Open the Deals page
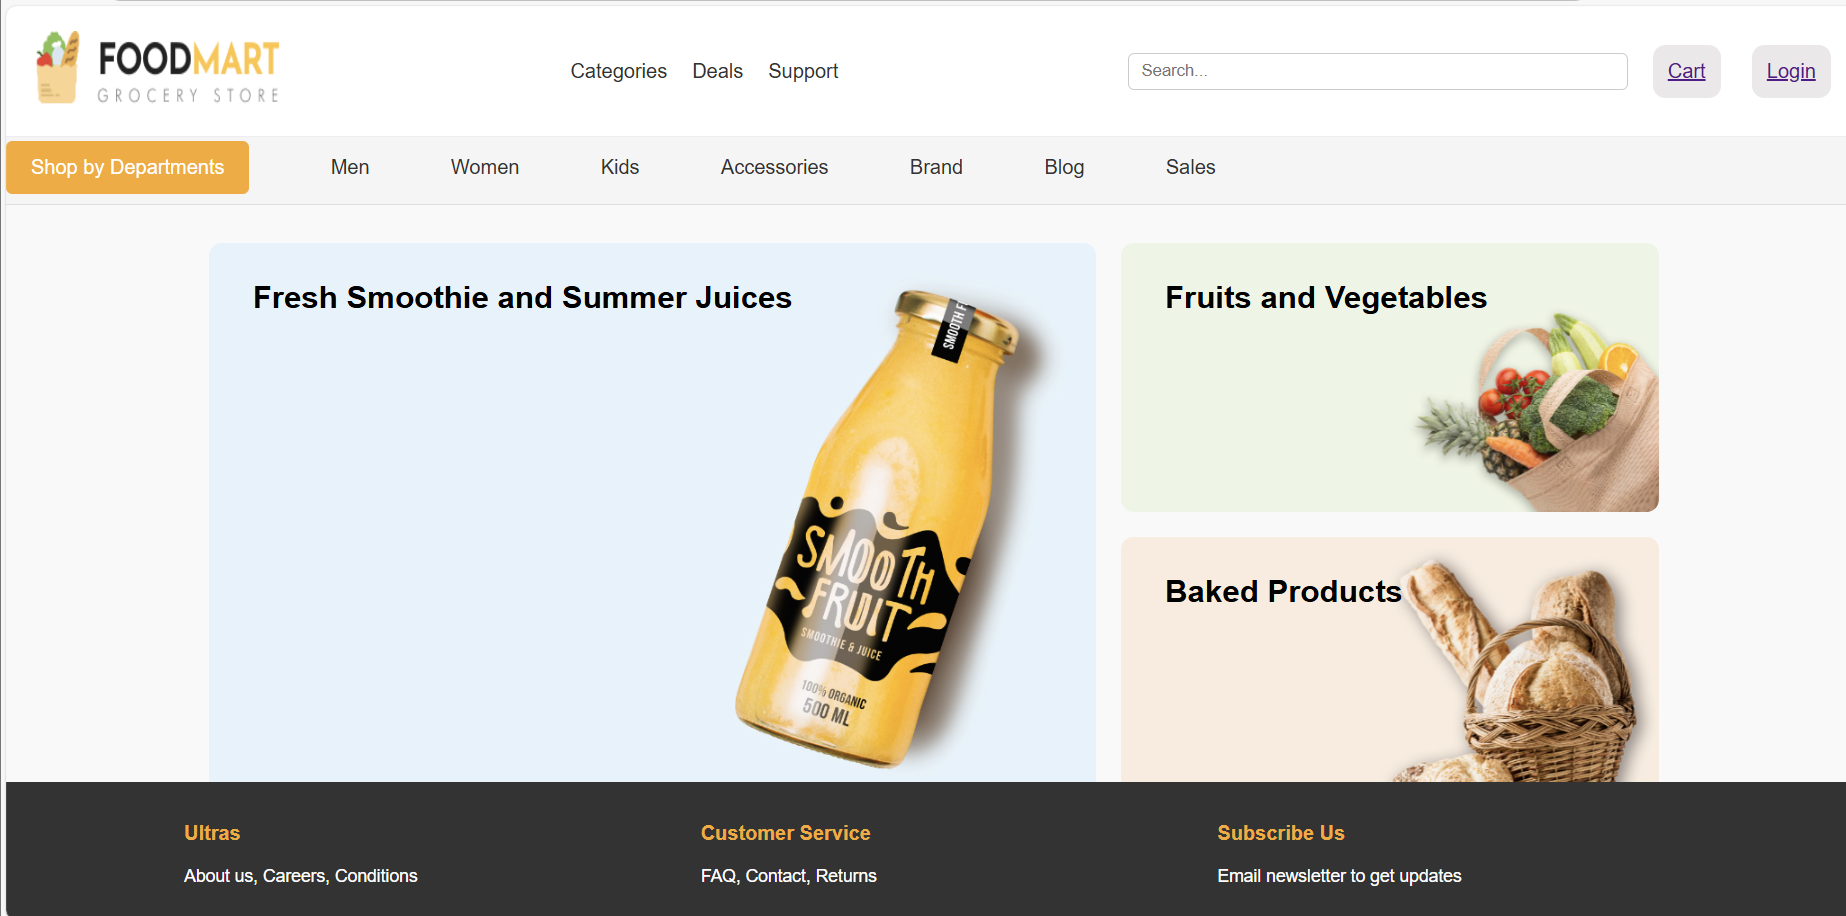Screen dimensions: 1846x916 tap(717, 71)
